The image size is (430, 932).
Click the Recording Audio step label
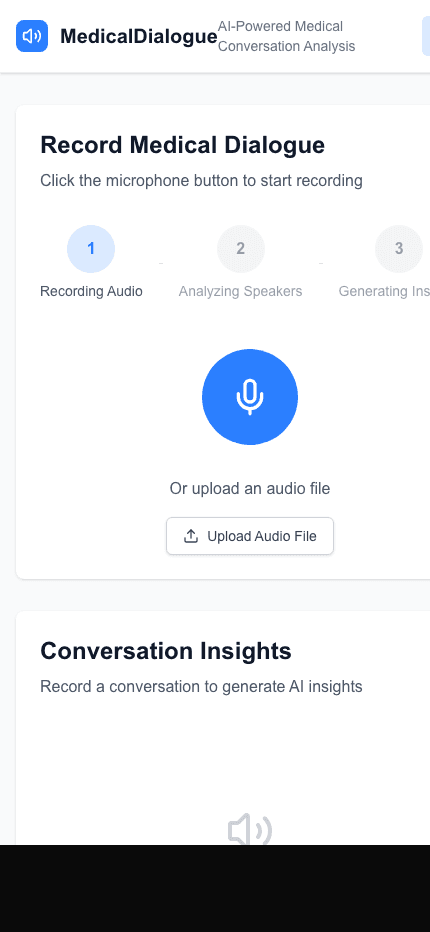pos(91,291)
